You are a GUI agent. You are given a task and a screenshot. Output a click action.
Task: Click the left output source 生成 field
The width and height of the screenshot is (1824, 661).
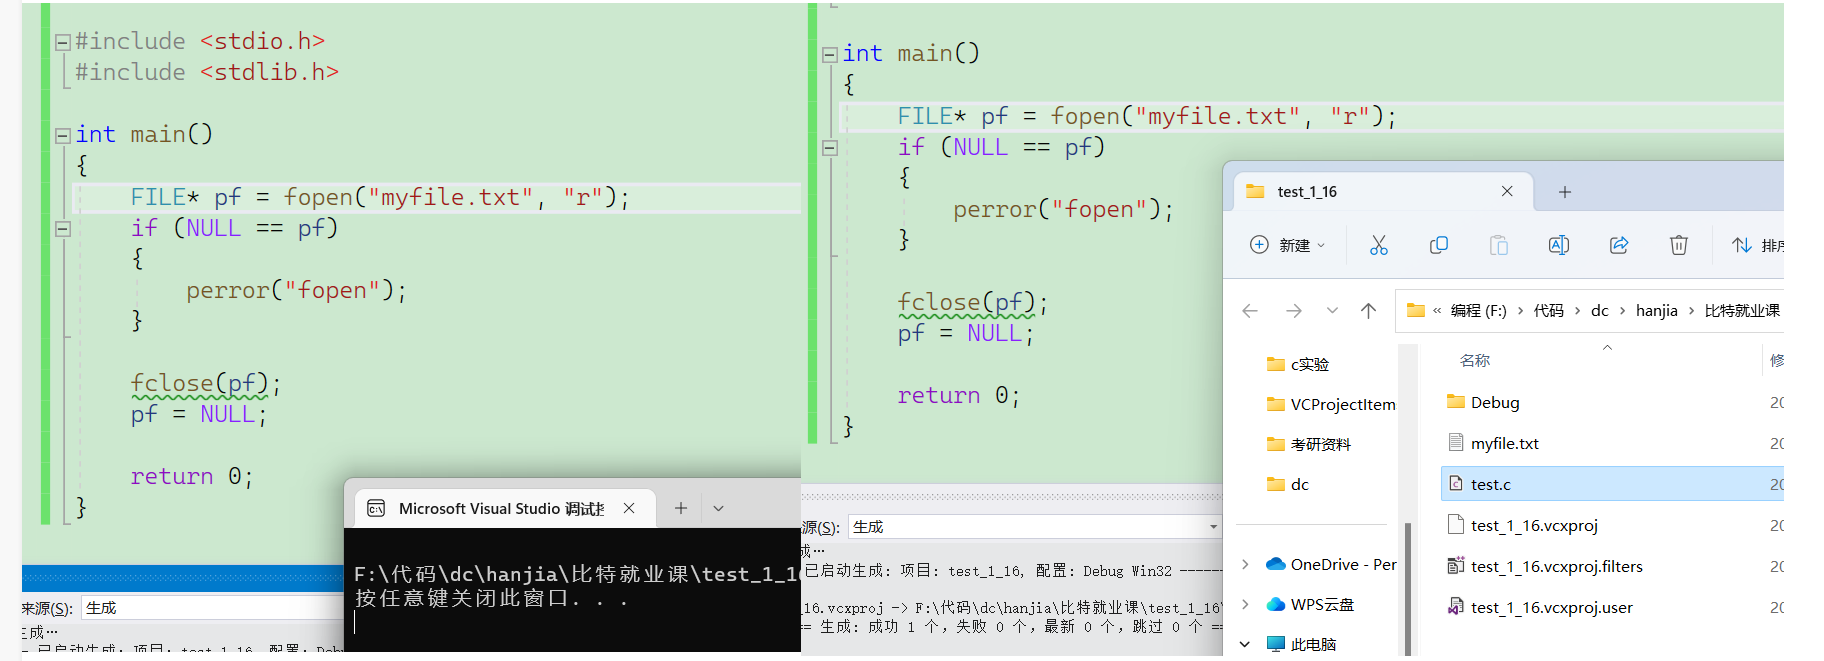click(210, 608)
